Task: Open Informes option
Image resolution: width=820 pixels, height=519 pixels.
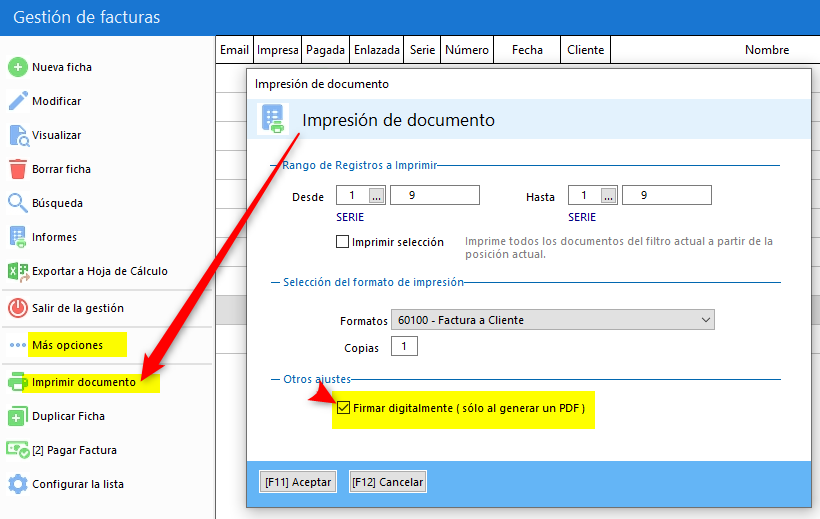Action: [54, 237]
